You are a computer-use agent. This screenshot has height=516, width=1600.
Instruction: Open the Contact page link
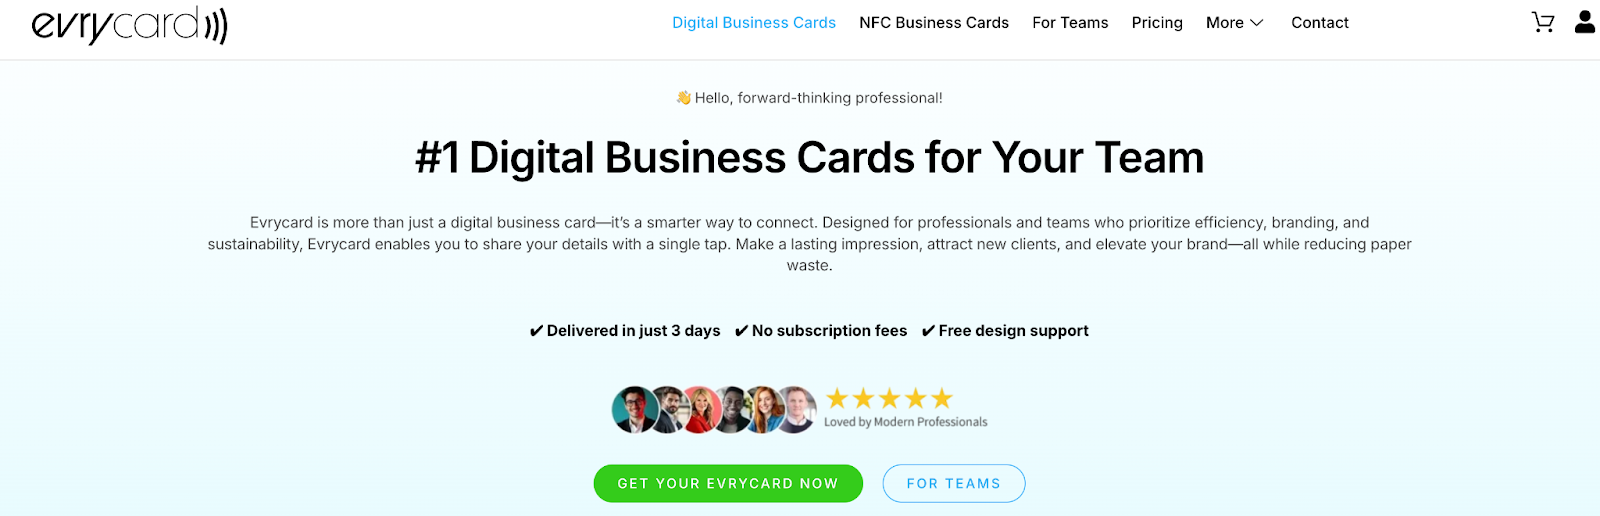[x=1320, y=23]
